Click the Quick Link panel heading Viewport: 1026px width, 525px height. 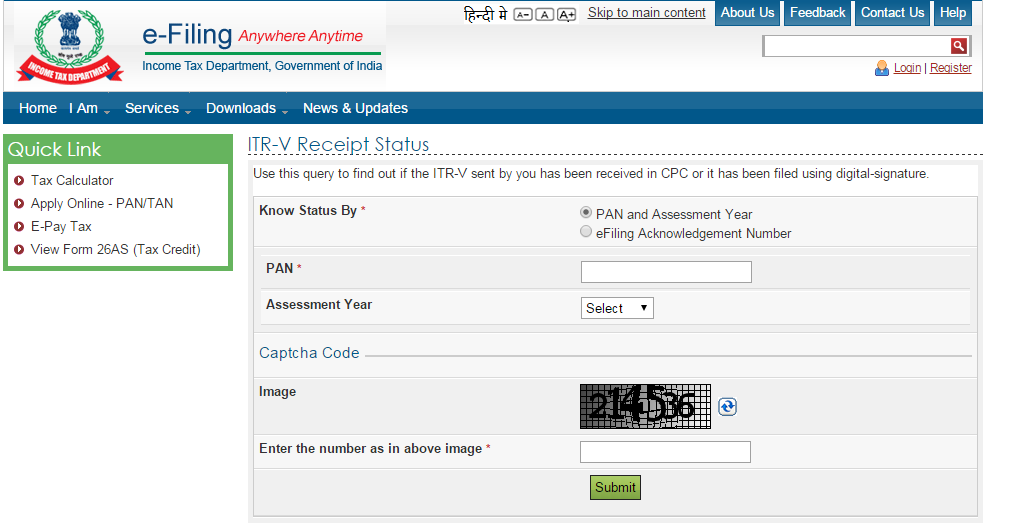[54, 149]
